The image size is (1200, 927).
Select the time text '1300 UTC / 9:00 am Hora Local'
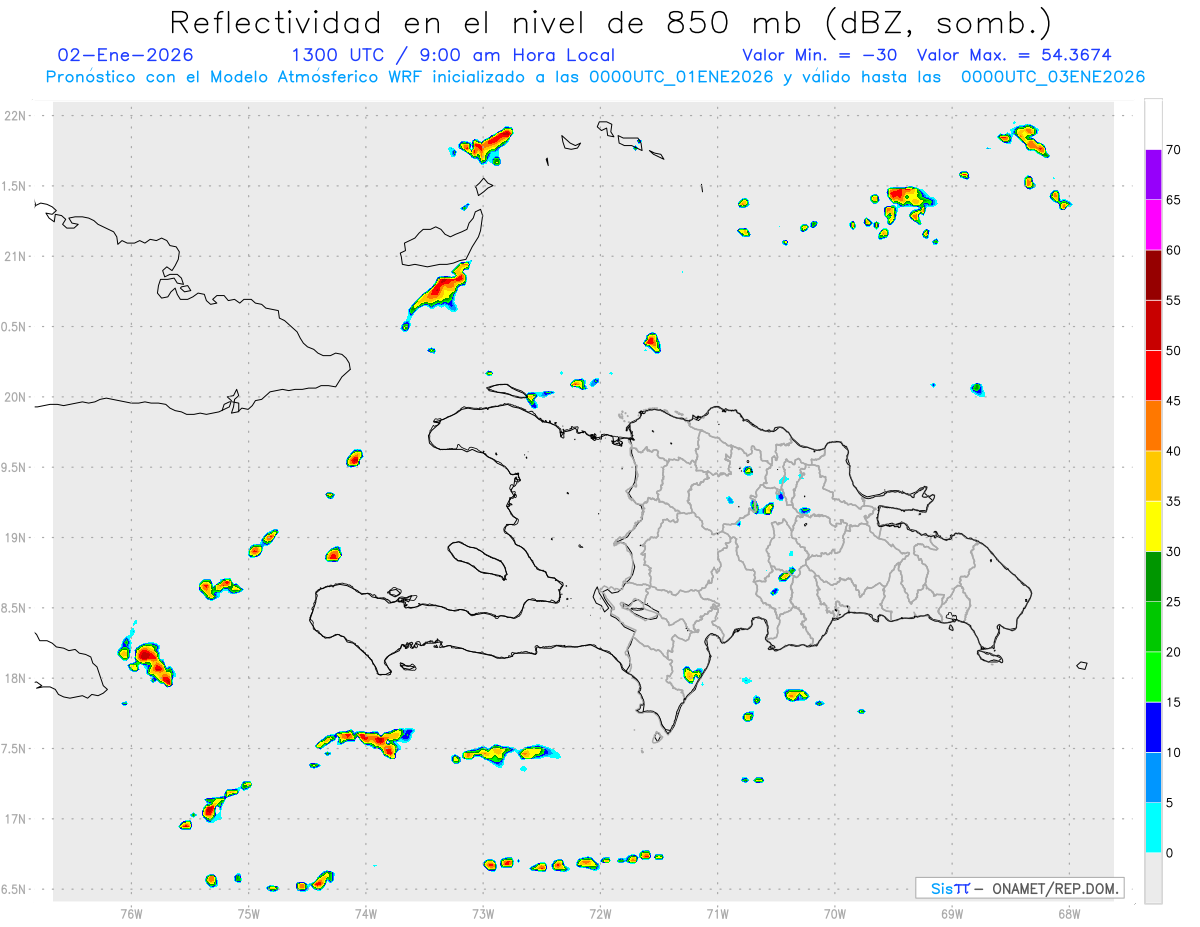(453, 55)
